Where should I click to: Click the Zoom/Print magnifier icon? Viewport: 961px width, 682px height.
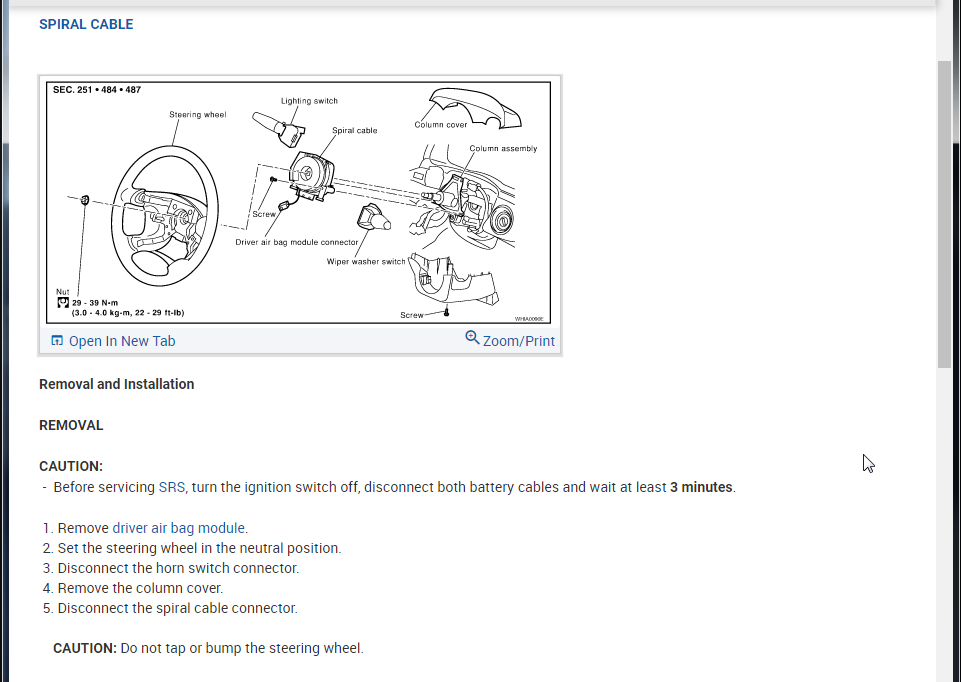click(x=472, y=338)
